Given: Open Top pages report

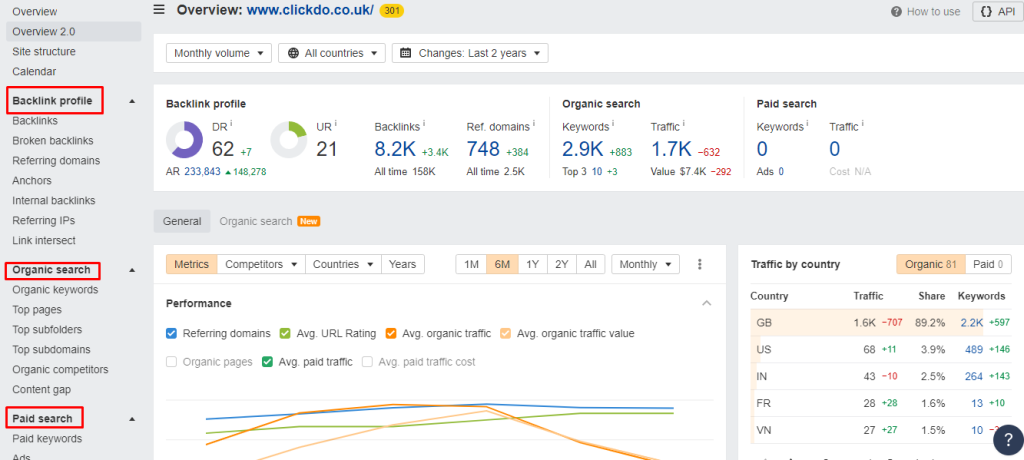Looking at the screenshot, I should (x=37, y=310).
